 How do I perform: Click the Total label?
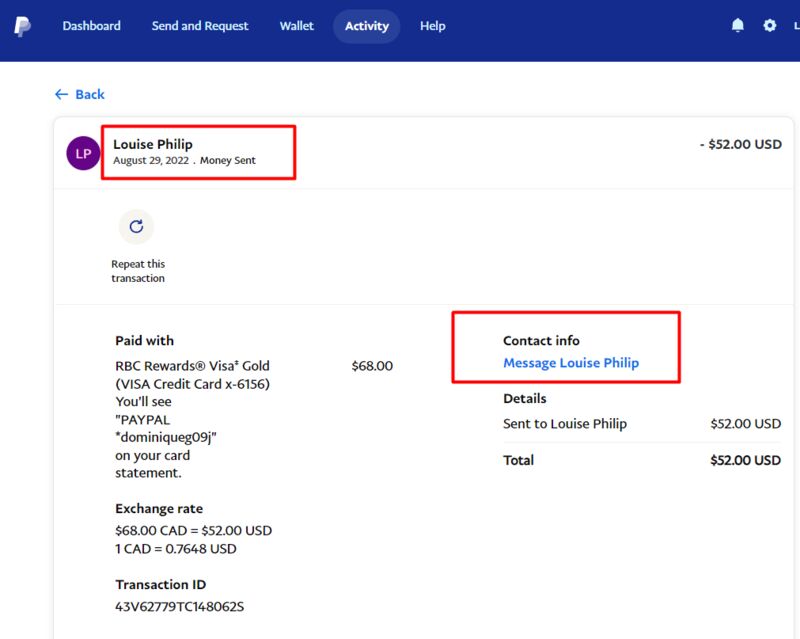point(518,460)
